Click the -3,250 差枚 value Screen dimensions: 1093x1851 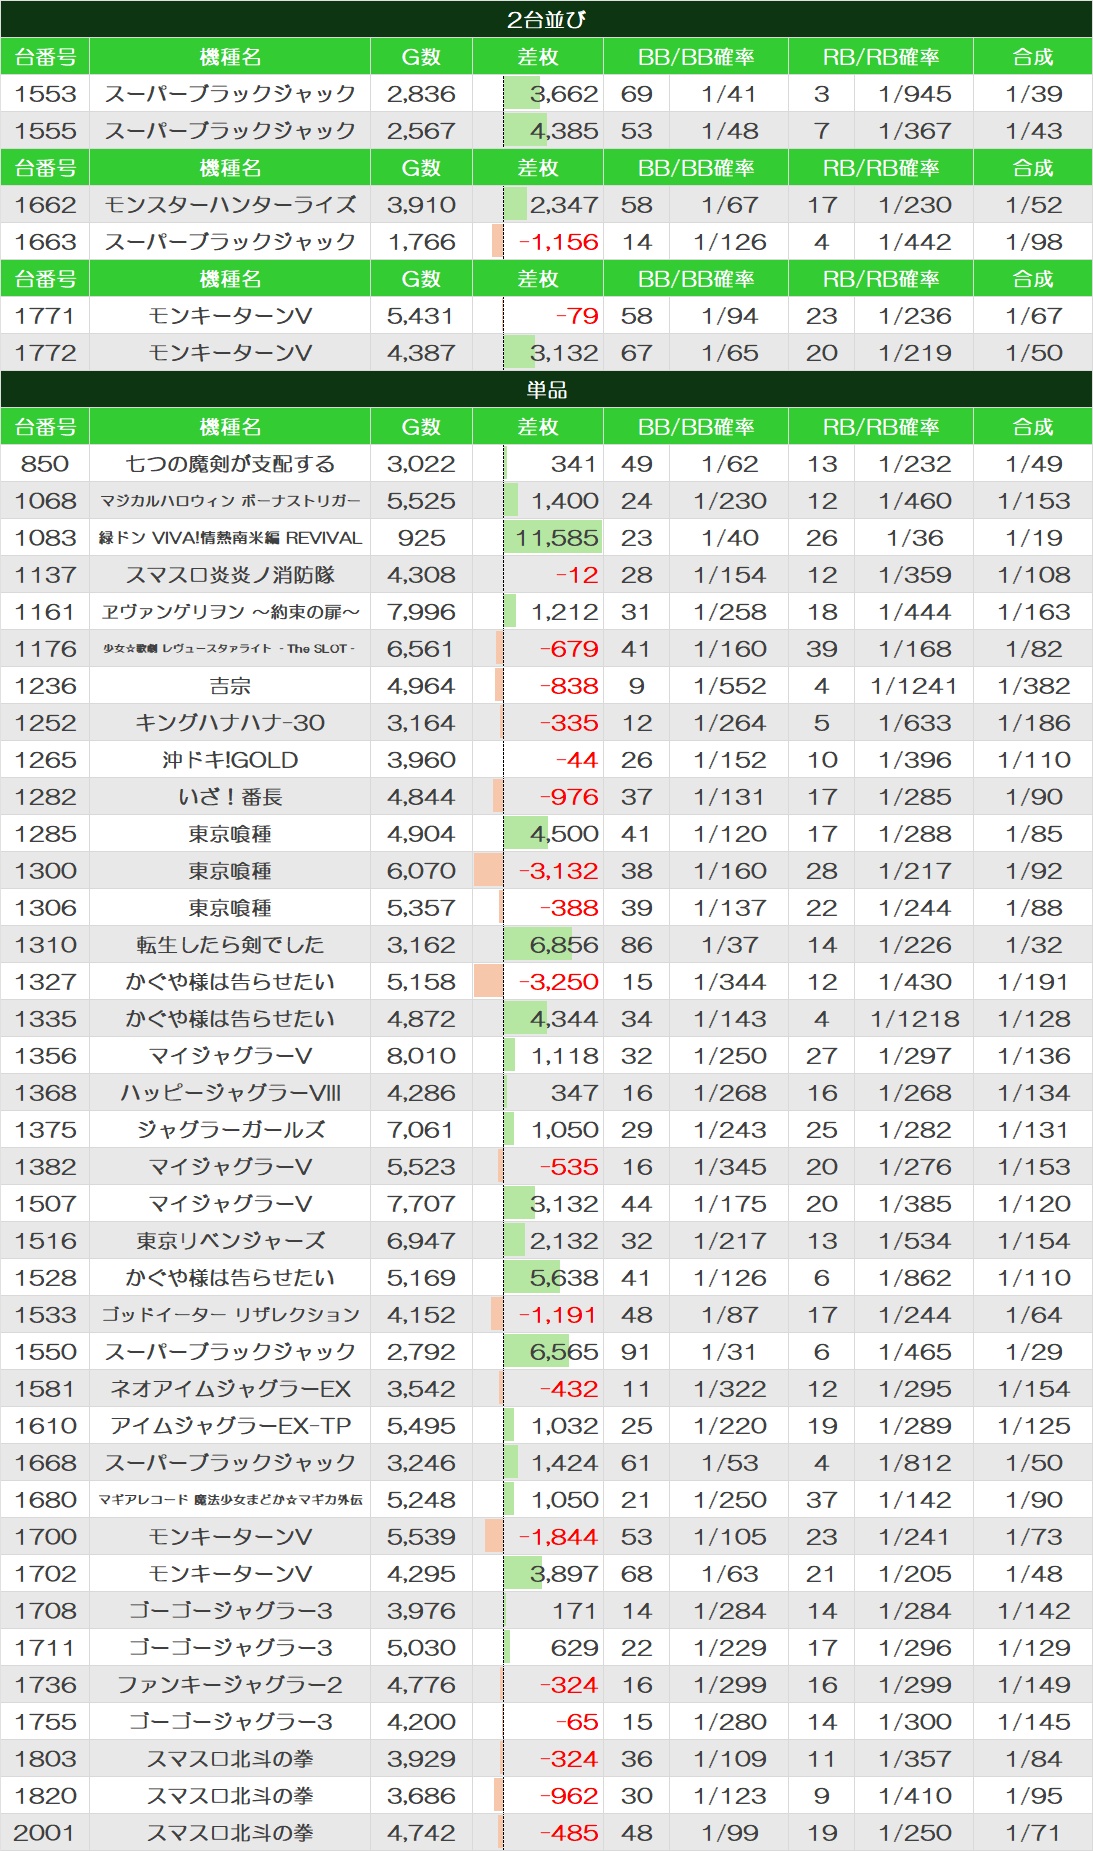pos(558,982)
